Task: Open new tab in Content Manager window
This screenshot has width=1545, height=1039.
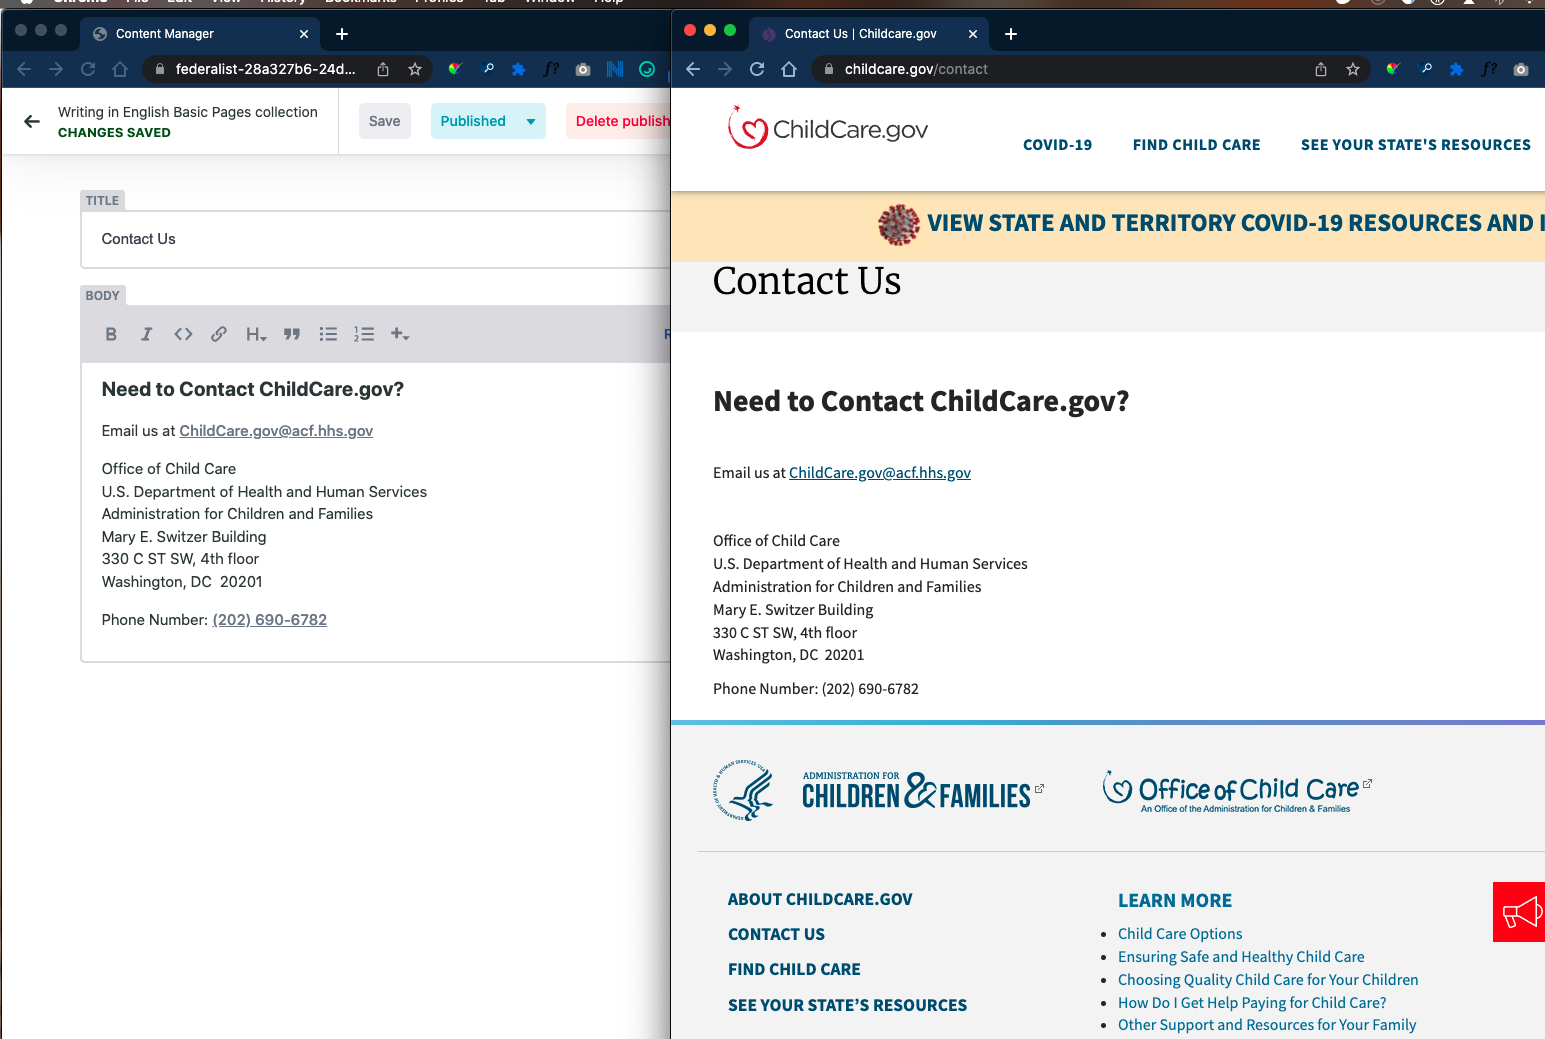Action: tap(342, 34)
